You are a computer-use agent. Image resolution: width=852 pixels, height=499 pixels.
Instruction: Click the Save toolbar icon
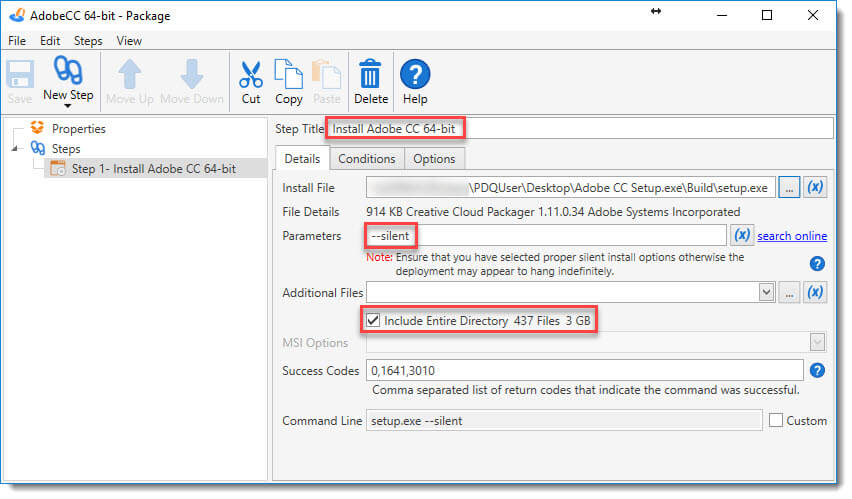pos(20,75)
